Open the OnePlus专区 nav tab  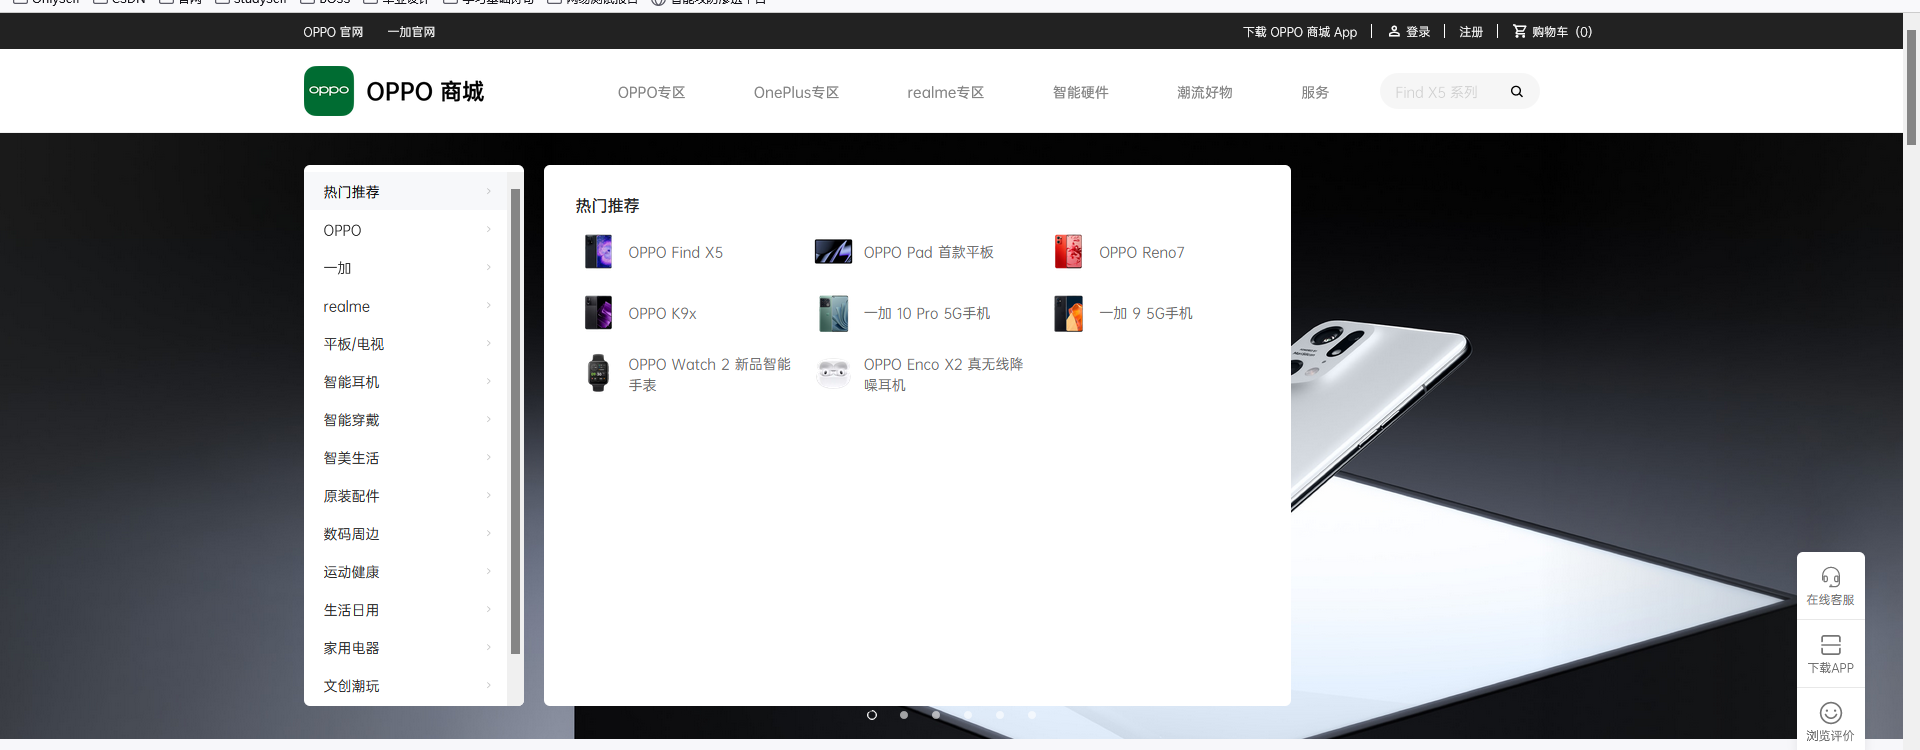pos(796,92)
